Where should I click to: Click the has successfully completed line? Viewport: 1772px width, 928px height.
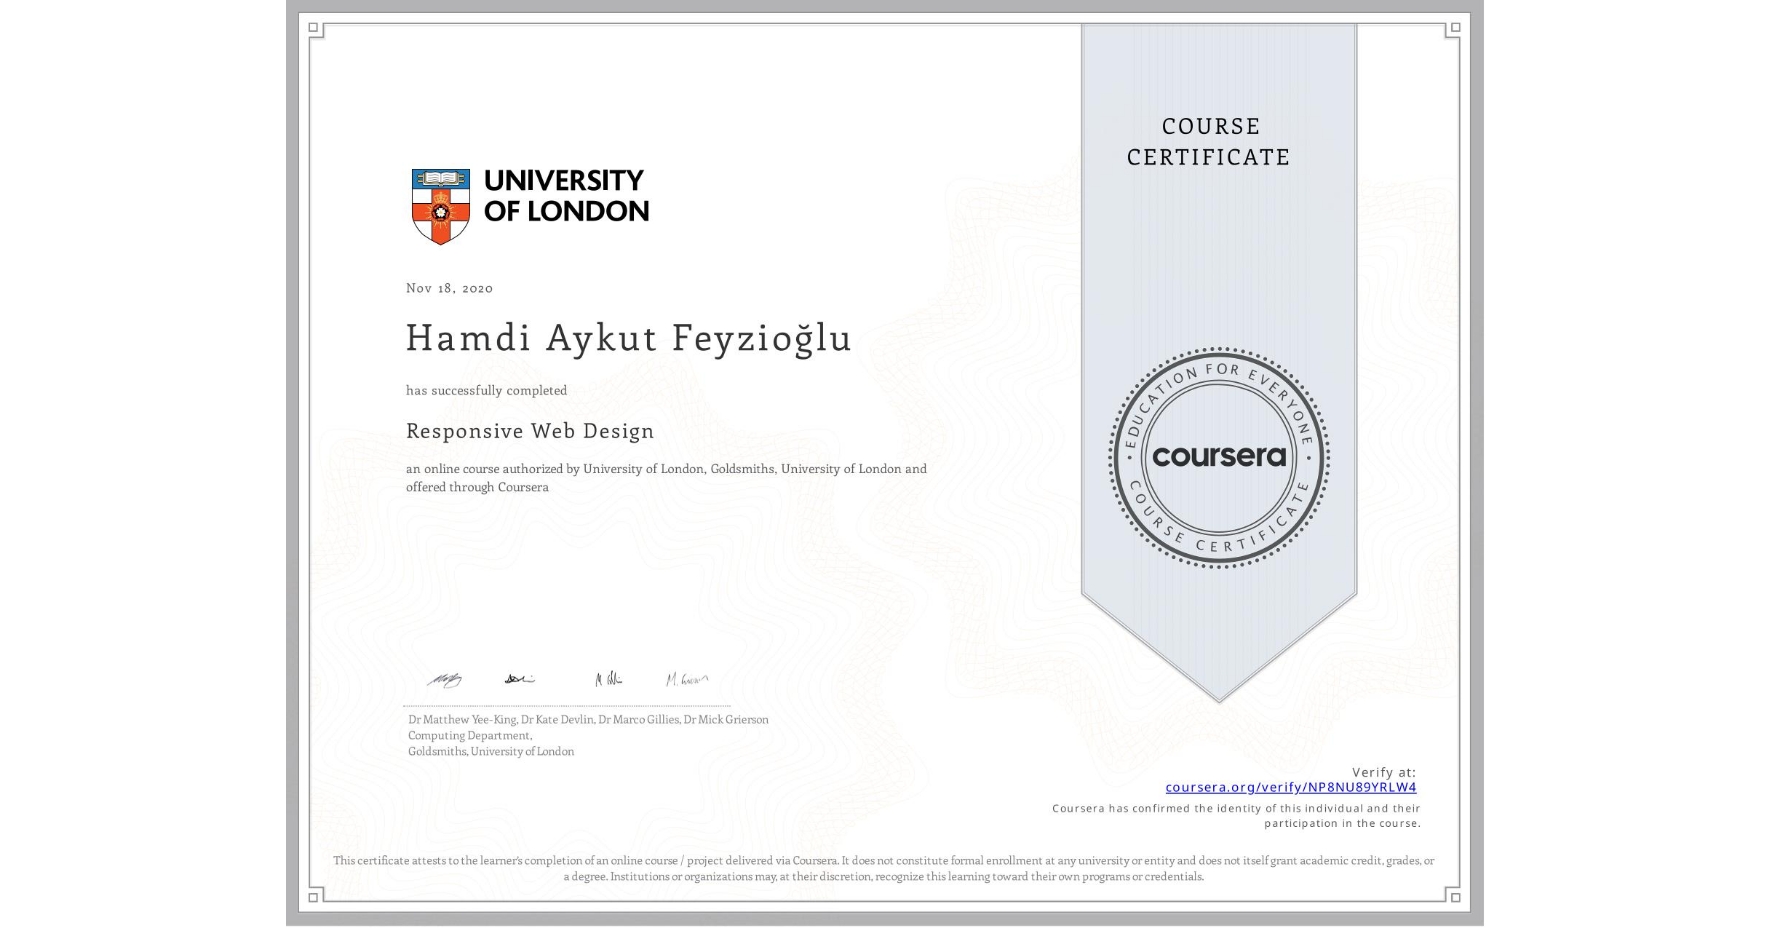coord(486,390)
